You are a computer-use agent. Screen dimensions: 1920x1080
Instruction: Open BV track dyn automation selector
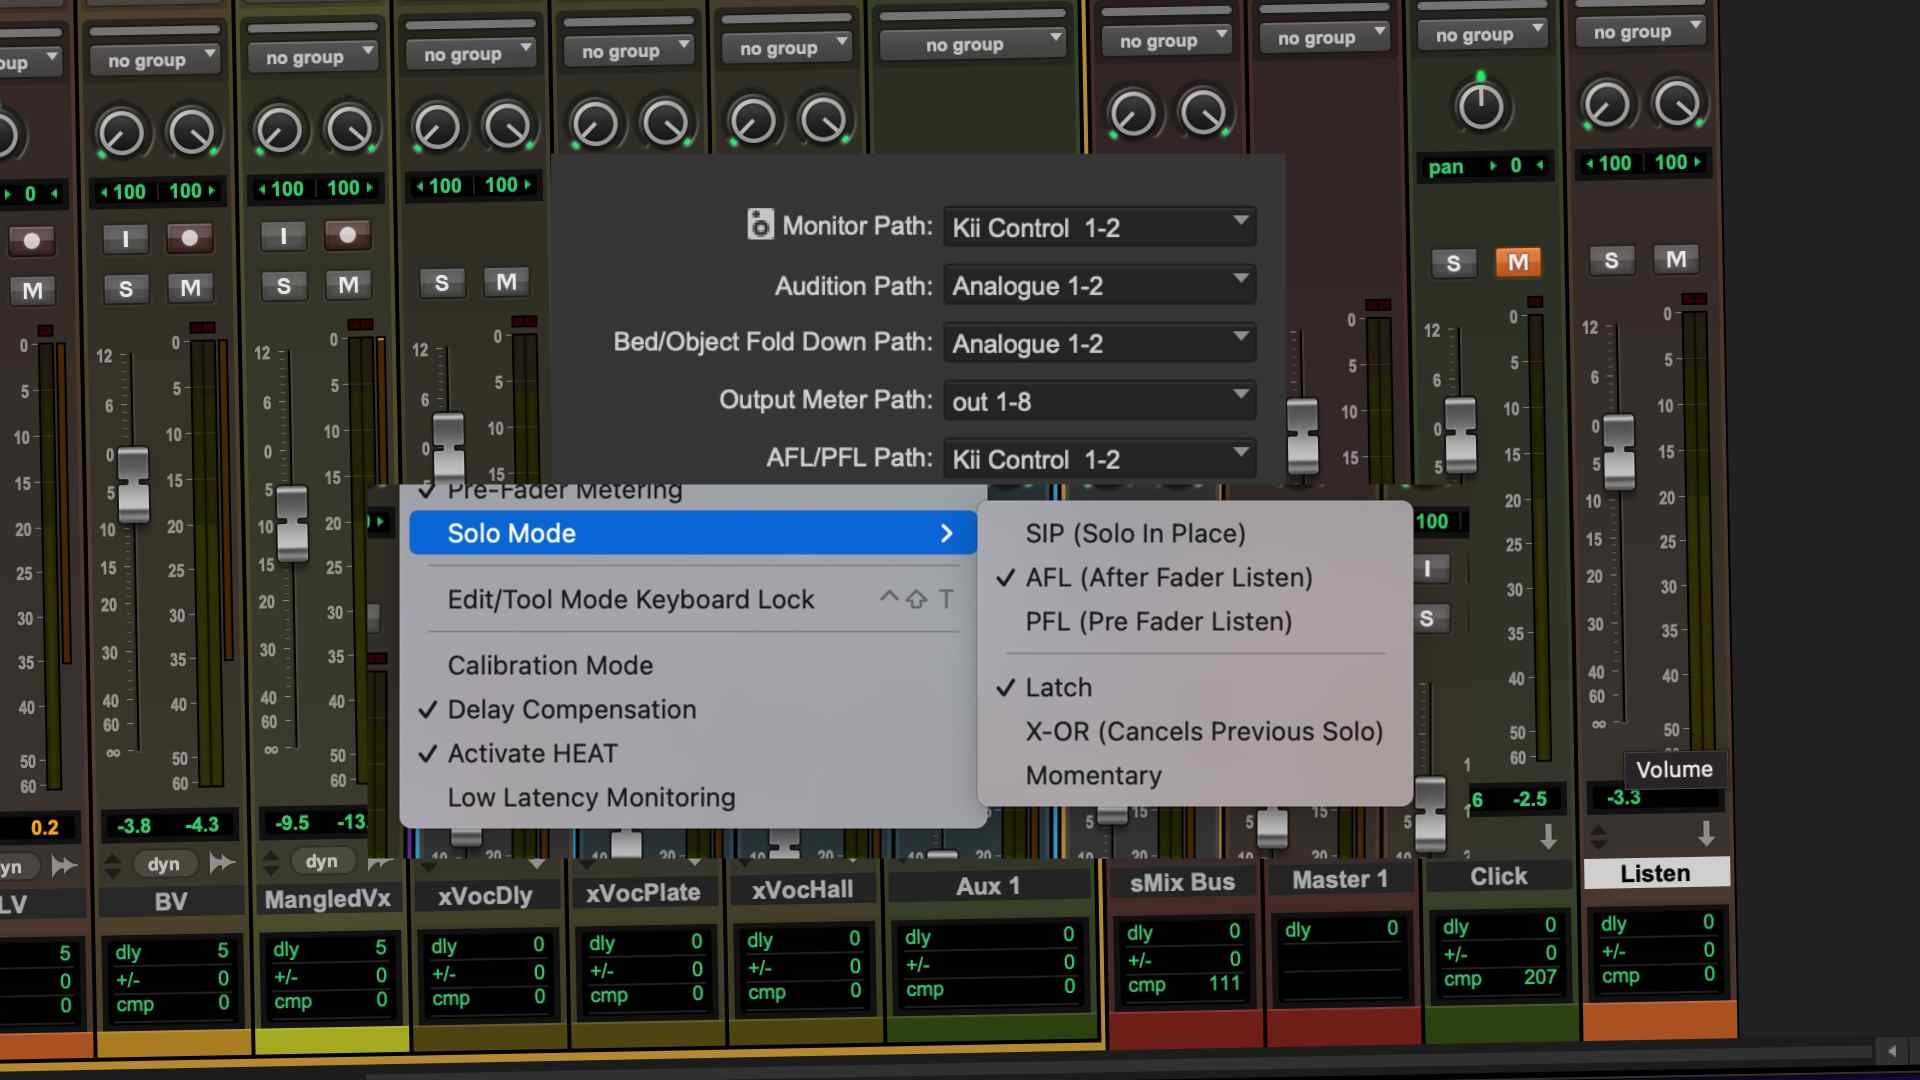pyautogui.click(x=164, y=864)
